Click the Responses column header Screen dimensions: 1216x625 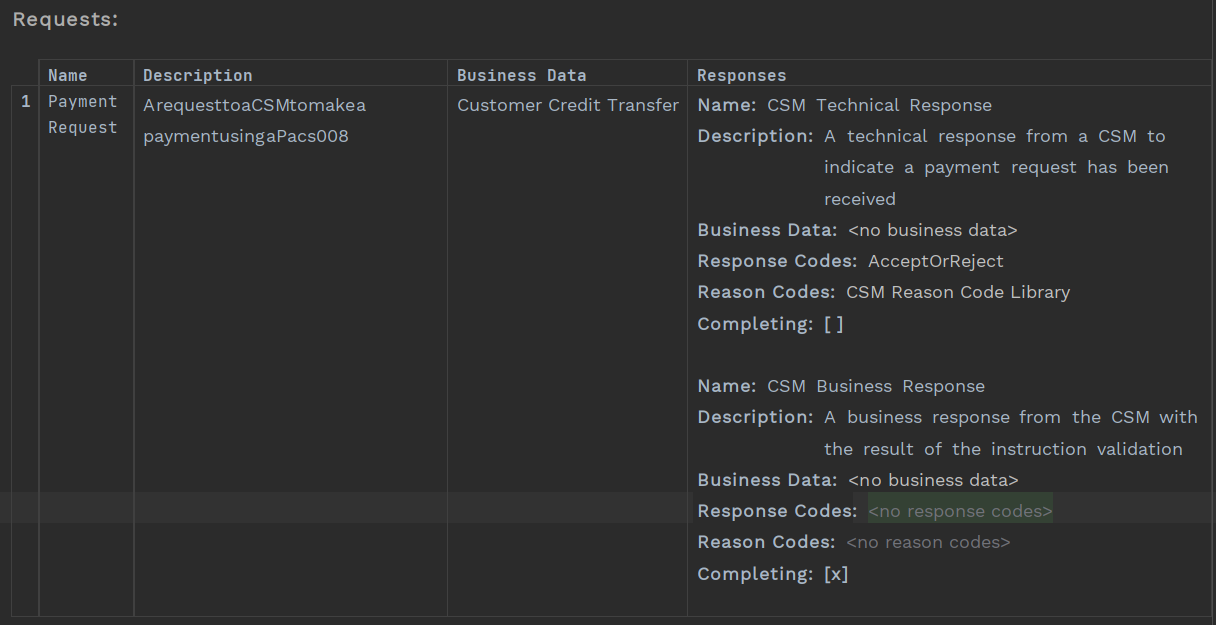click(741, 75)
